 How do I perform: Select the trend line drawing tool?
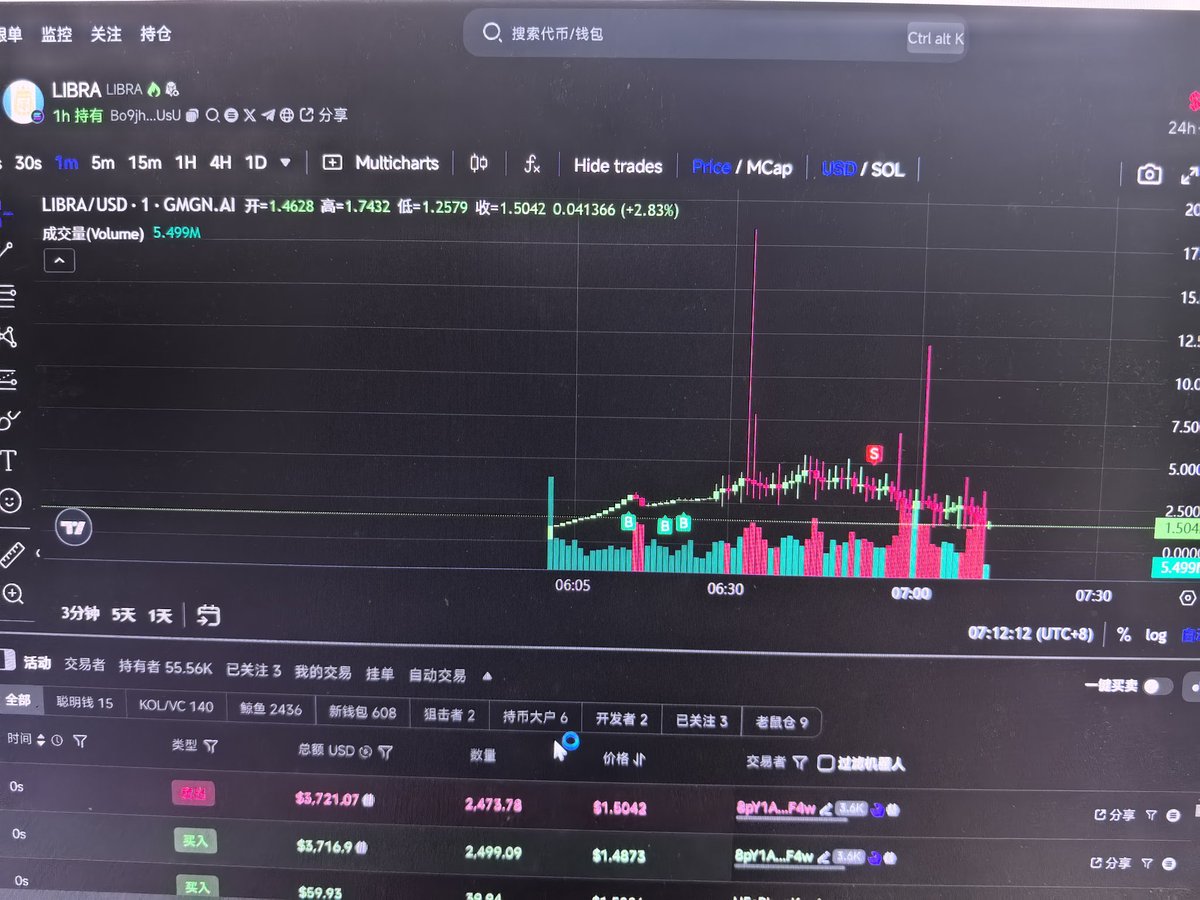[6, 250]
